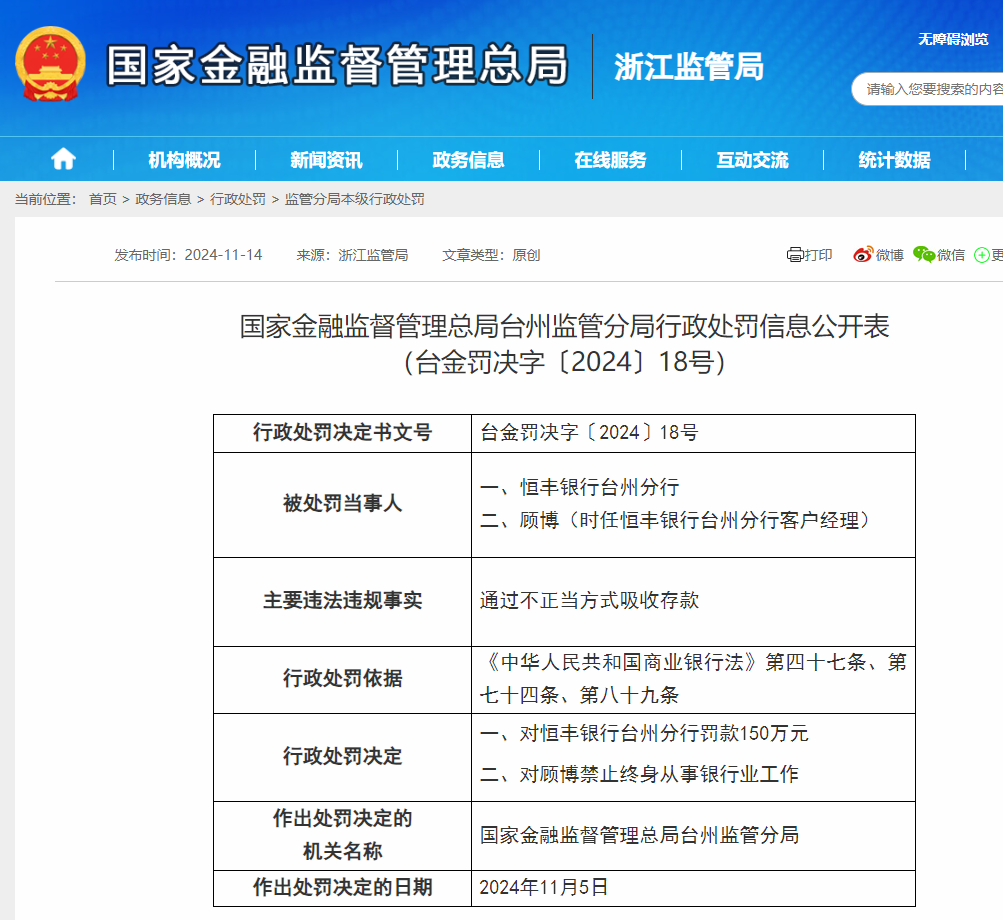Click the 行政处罚决定 header cell
The height and width of the screenshot is (920, 1003).
pos(342,757)
